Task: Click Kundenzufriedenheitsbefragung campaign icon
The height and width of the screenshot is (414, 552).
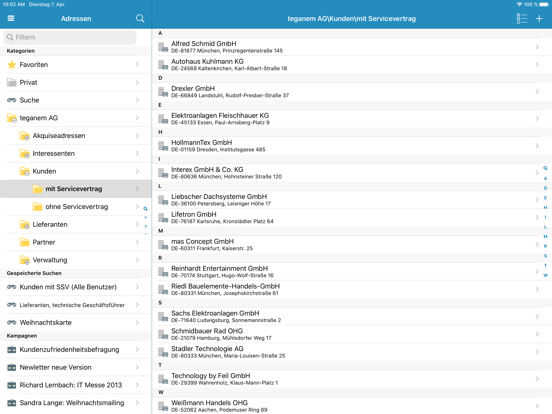Action: tap(12, 350)
